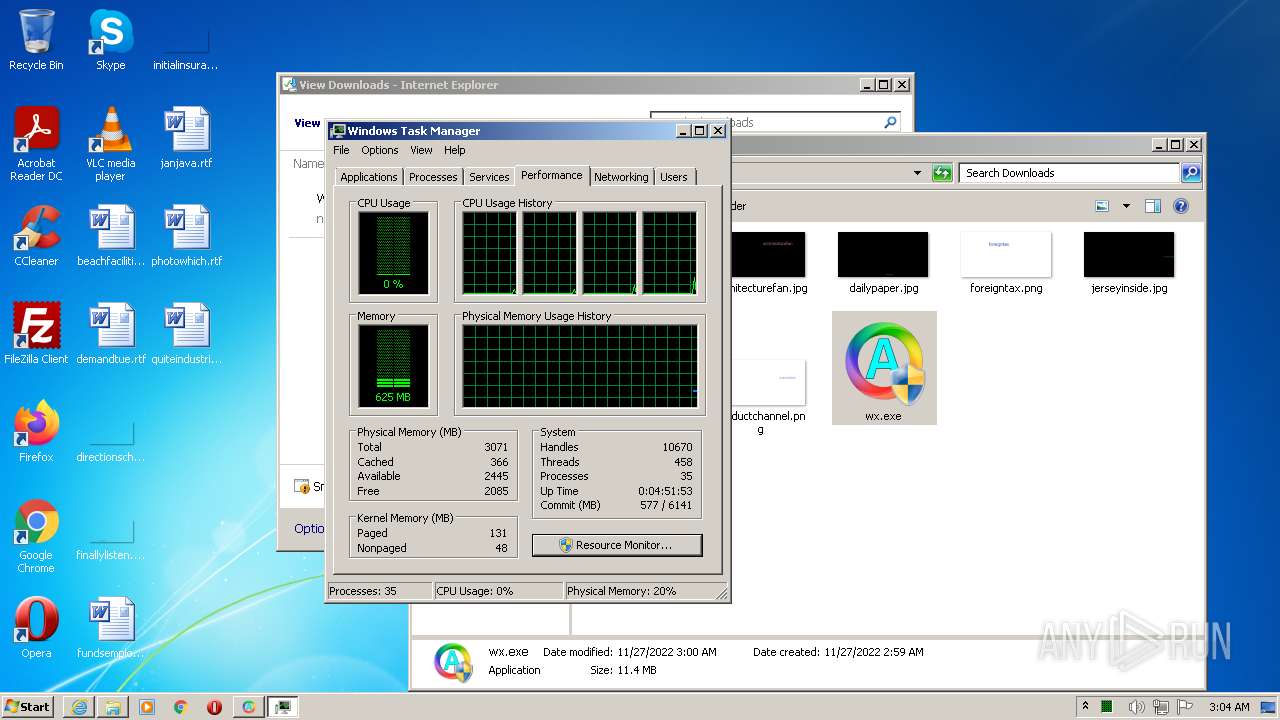
Task: Launch Skype from the desktop
Action: (110, 40)
